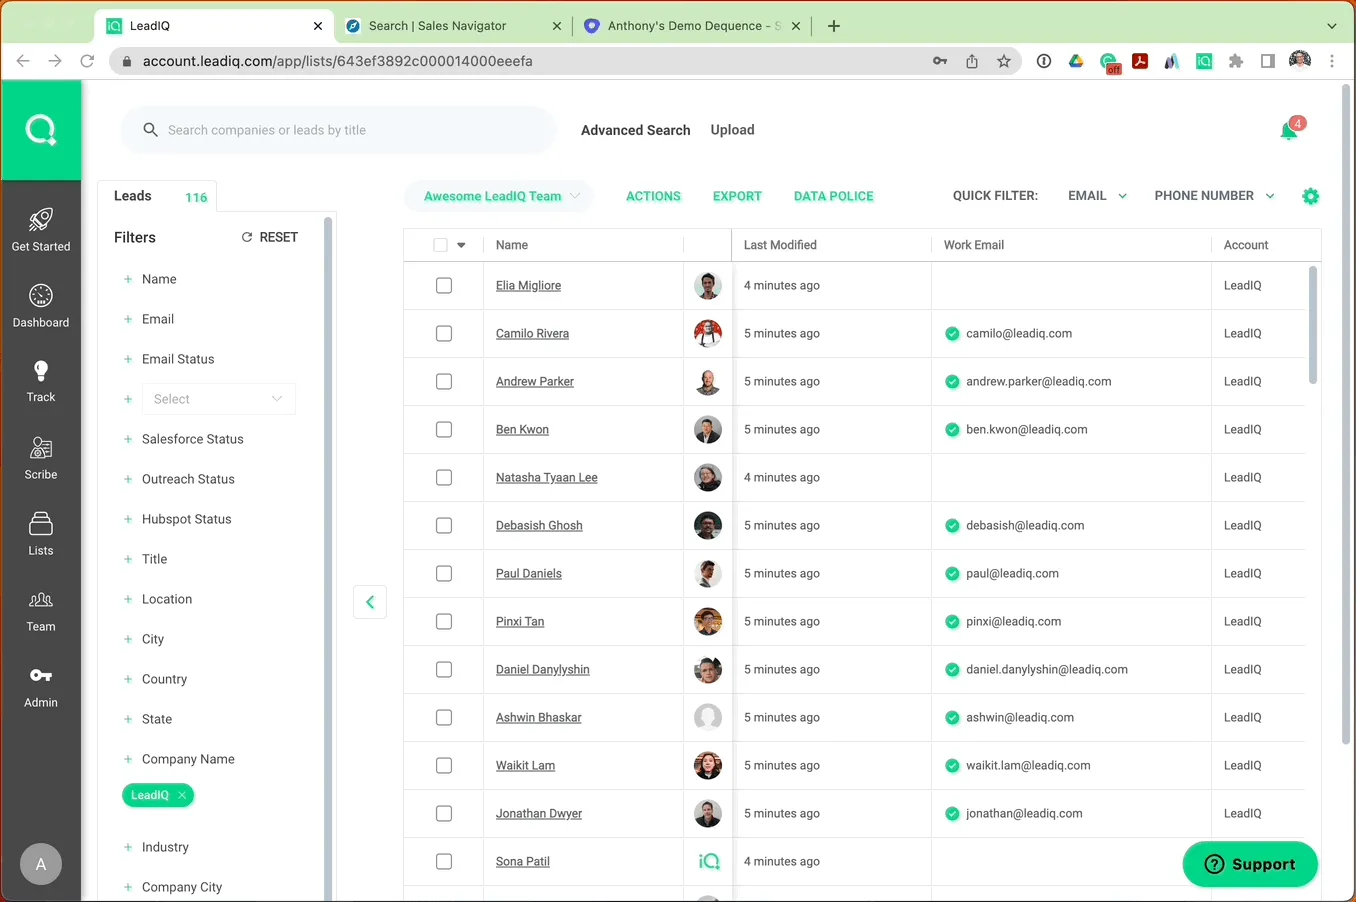Click the Advanced Search link
This screenshot has width=1356, height=902.
coord(636,130)
